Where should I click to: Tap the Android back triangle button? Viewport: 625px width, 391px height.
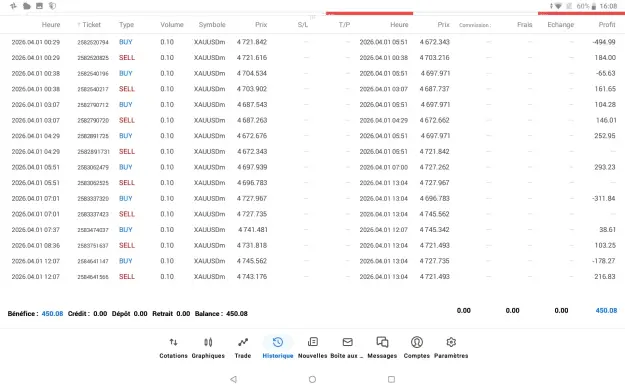click(234, 379)
